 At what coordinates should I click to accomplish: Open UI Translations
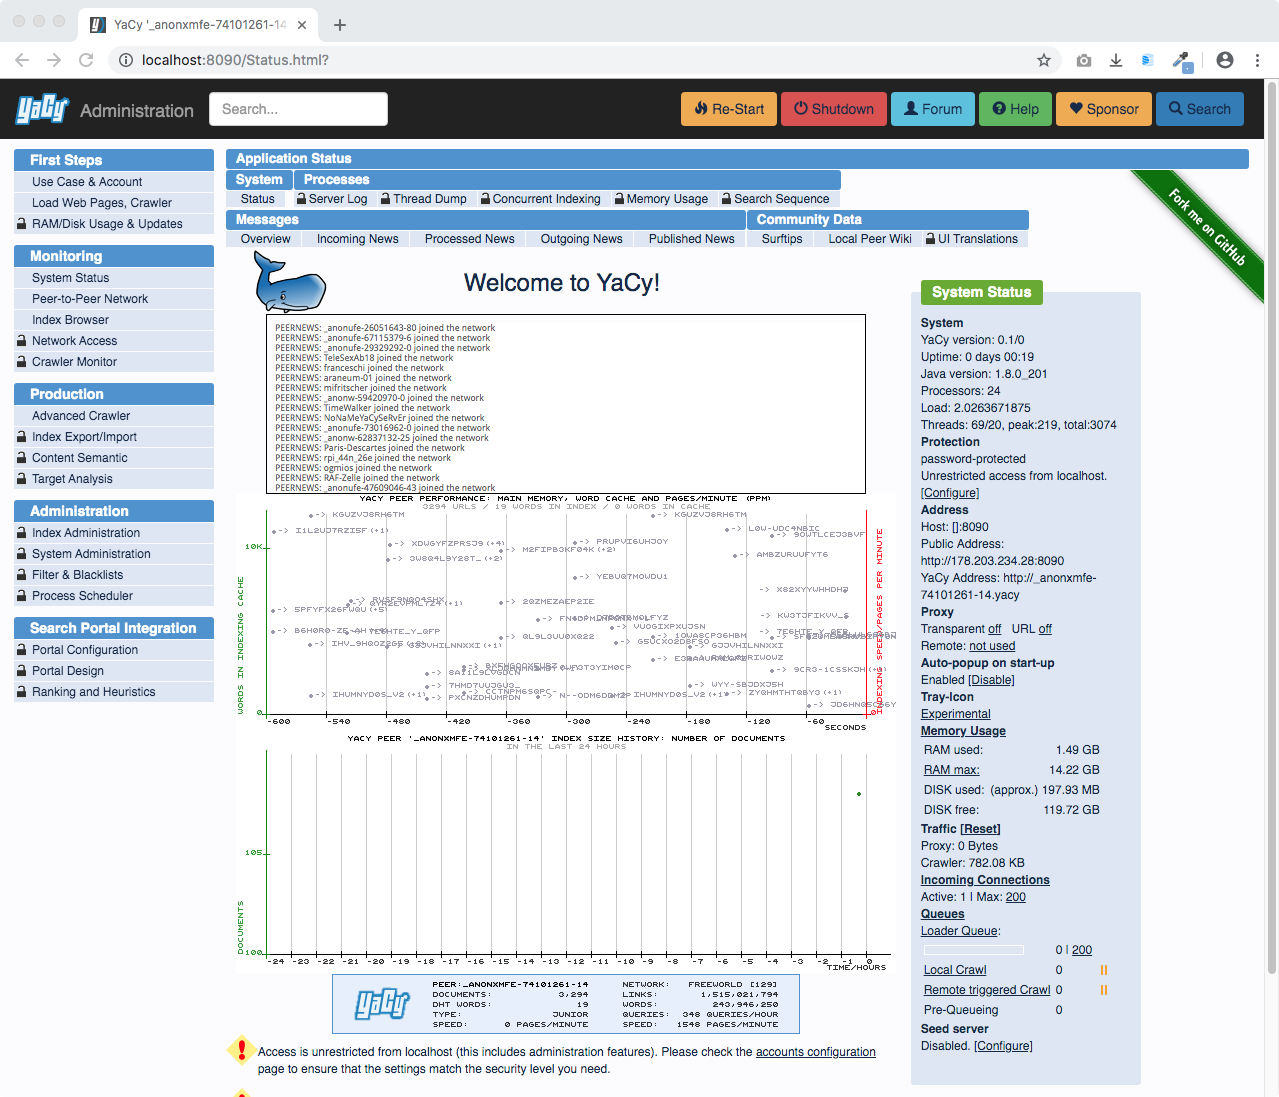971,239
